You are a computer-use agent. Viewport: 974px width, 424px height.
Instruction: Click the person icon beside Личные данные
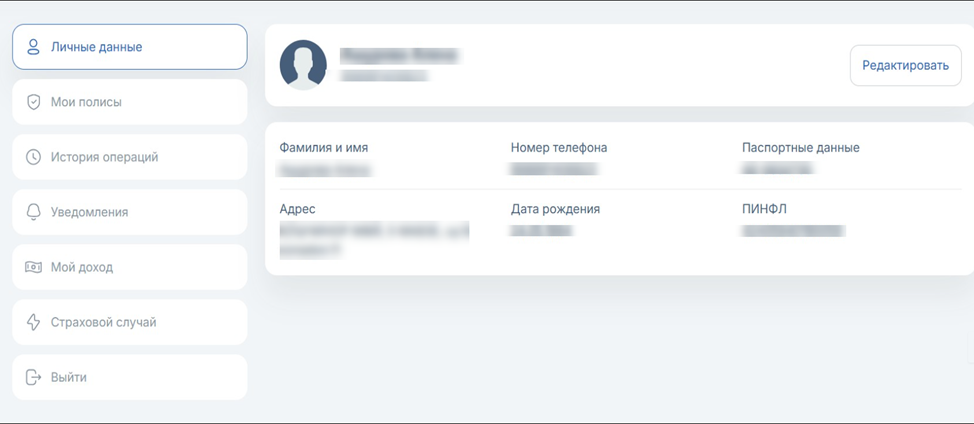pos(33,47)
